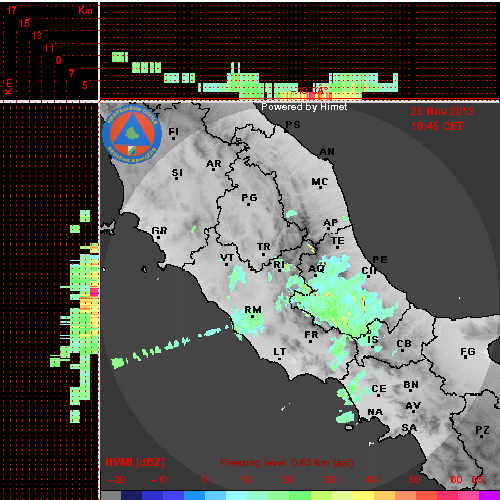Click the HVMI [dBZ] legend title
Screen dimensions: 500x500
[135, 462]
